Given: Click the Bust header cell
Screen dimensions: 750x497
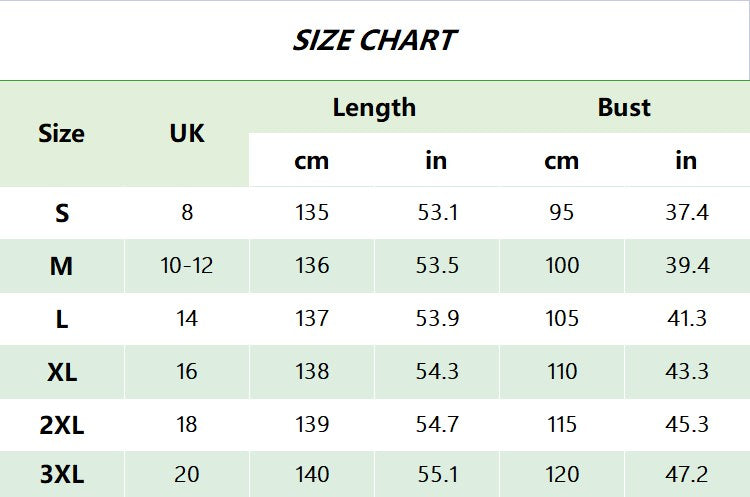Looking at the screenshot, I should coord(624,108).
